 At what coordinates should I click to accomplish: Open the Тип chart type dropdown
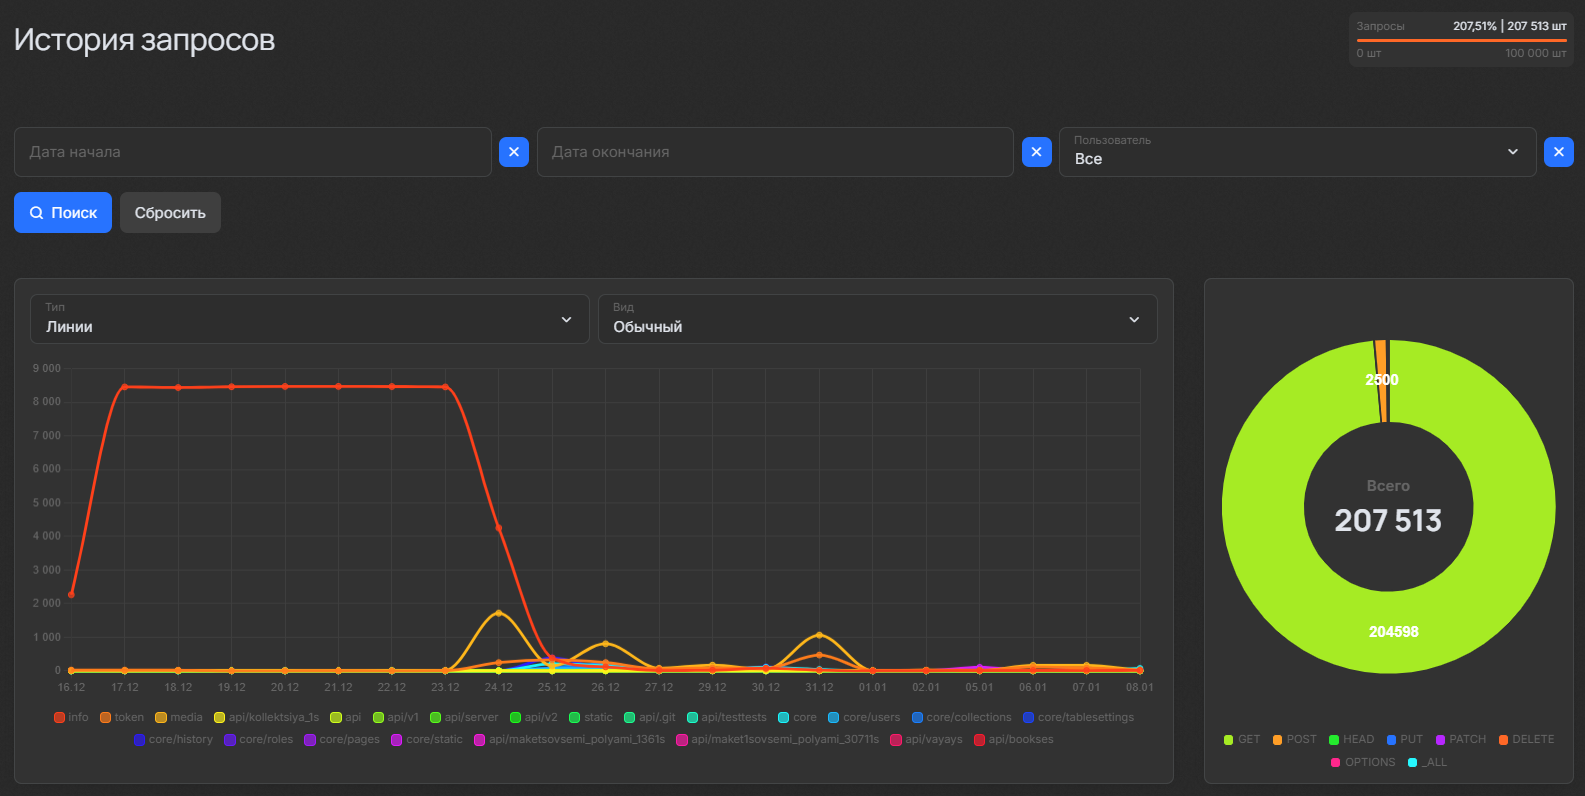[309, 319]
